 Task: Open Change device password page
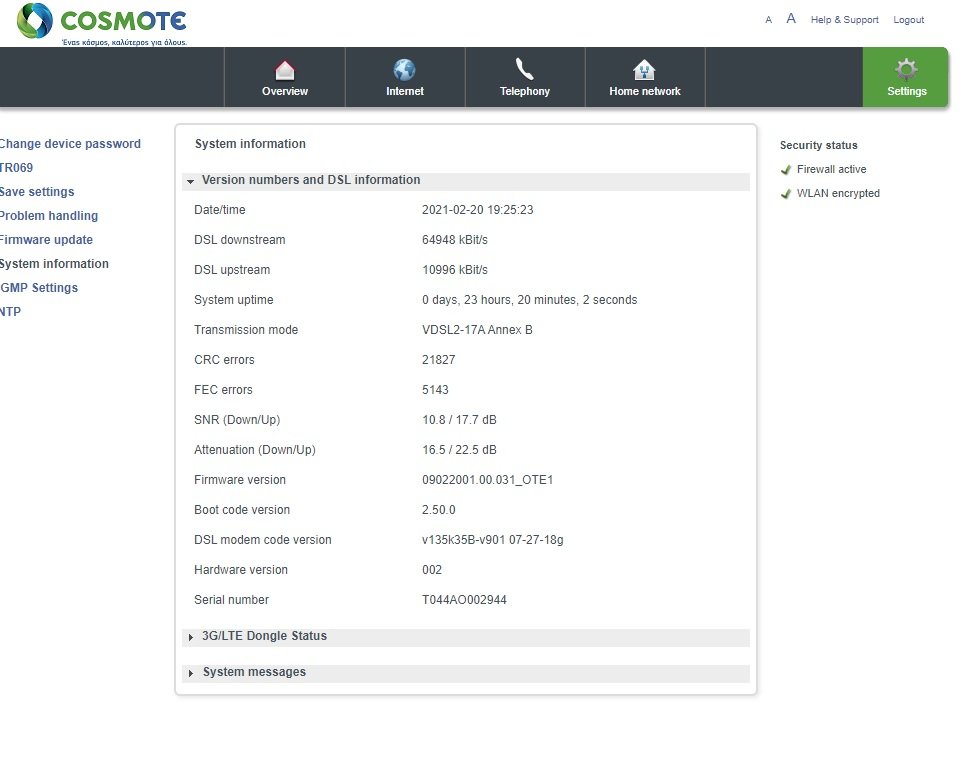tap(70, 144)
